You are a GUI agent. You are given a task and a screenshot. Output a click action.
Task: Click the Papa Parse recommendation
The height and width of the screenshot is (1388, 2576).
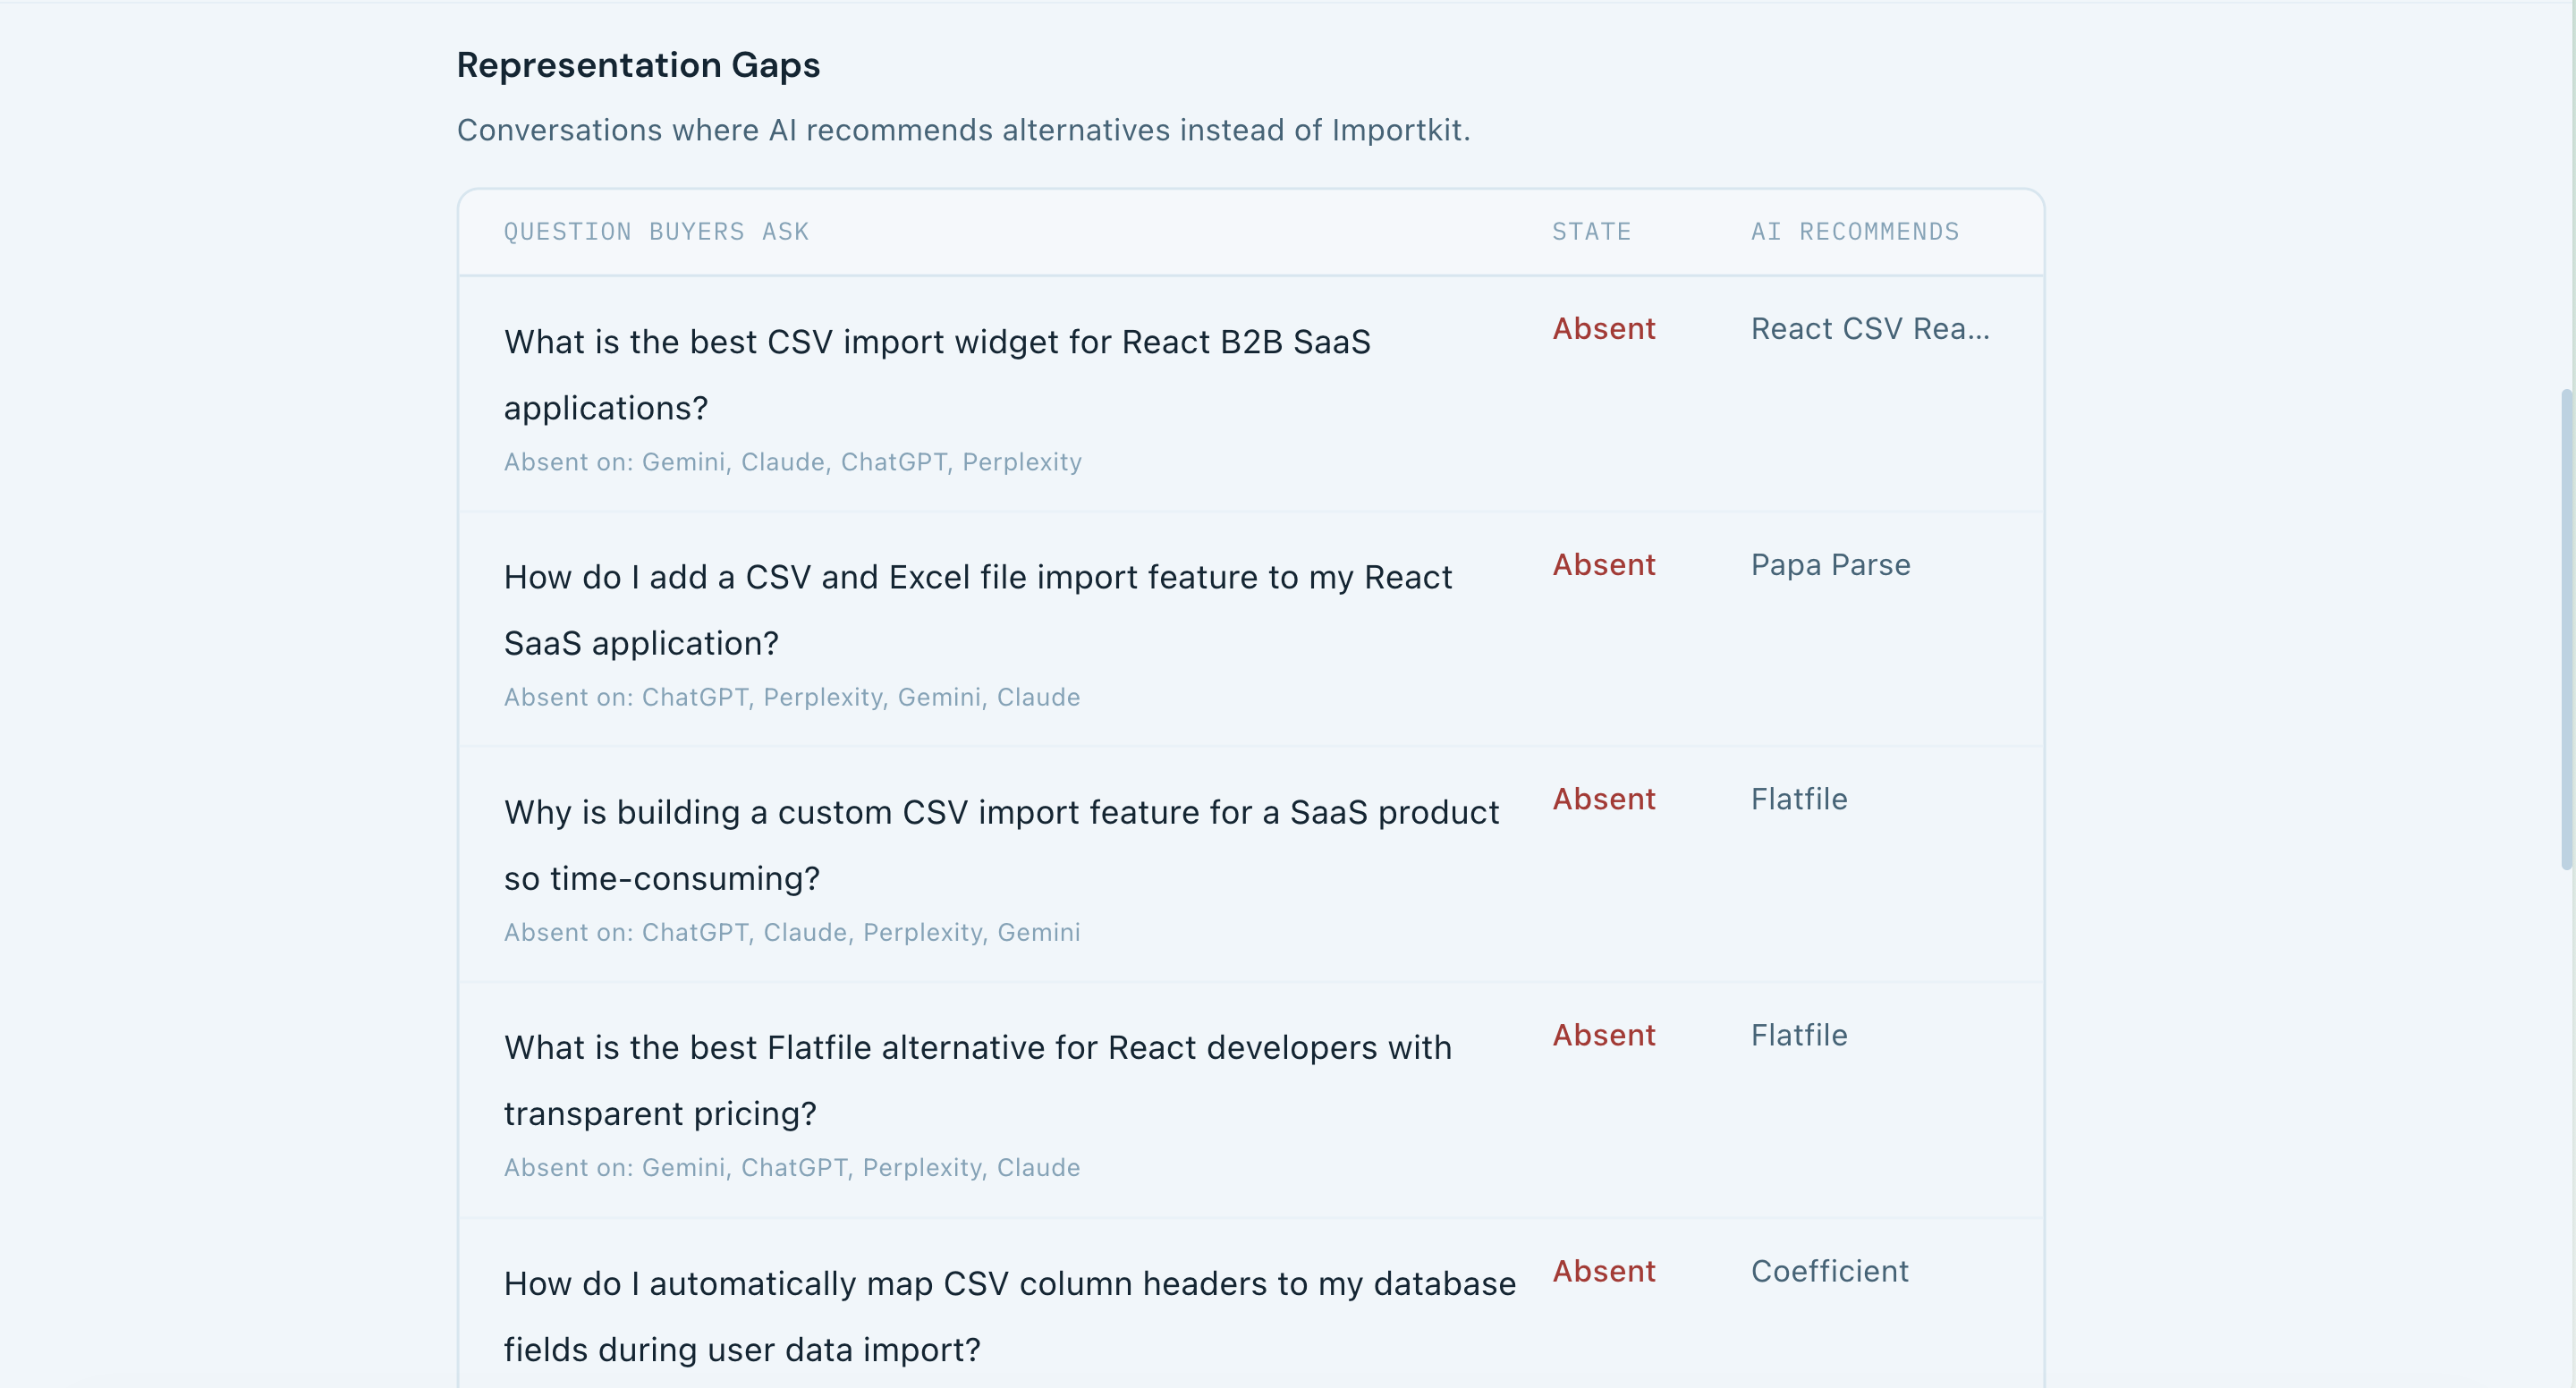(1829, 565)
